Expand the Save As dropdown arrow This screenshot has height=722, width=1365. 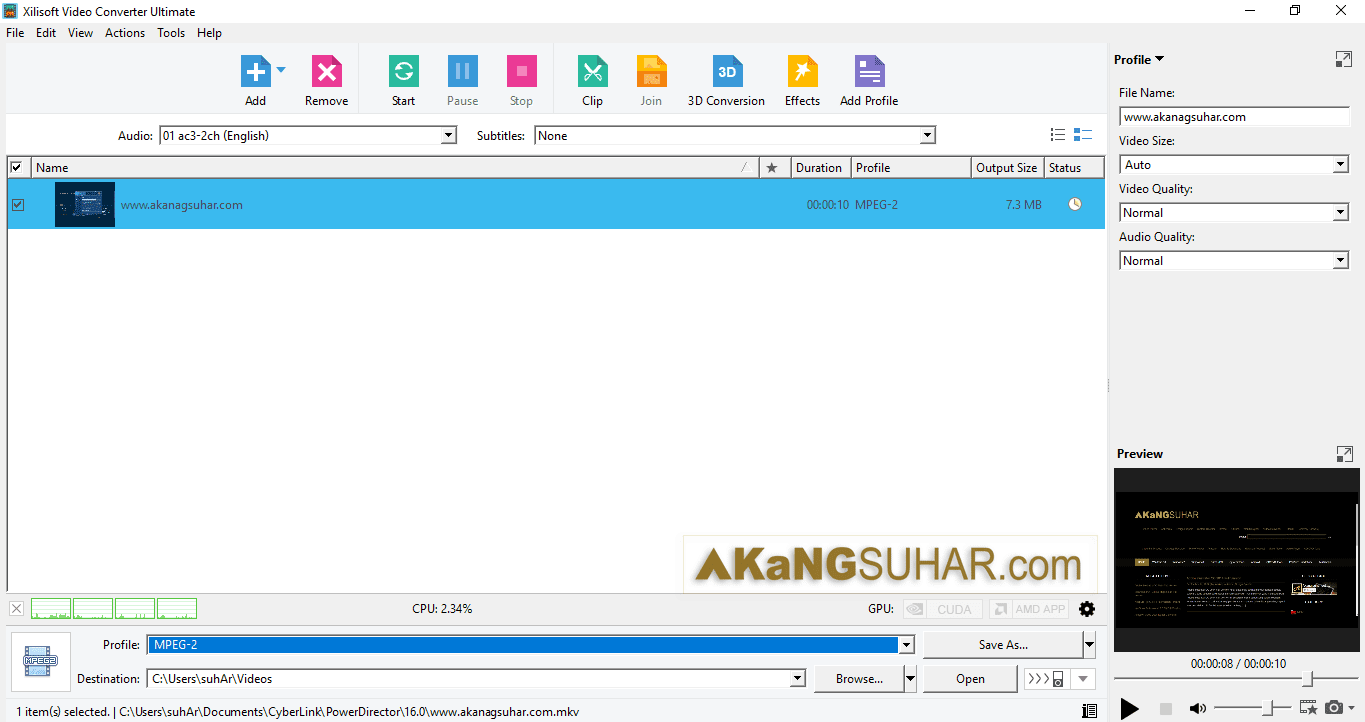point(1089,645)
